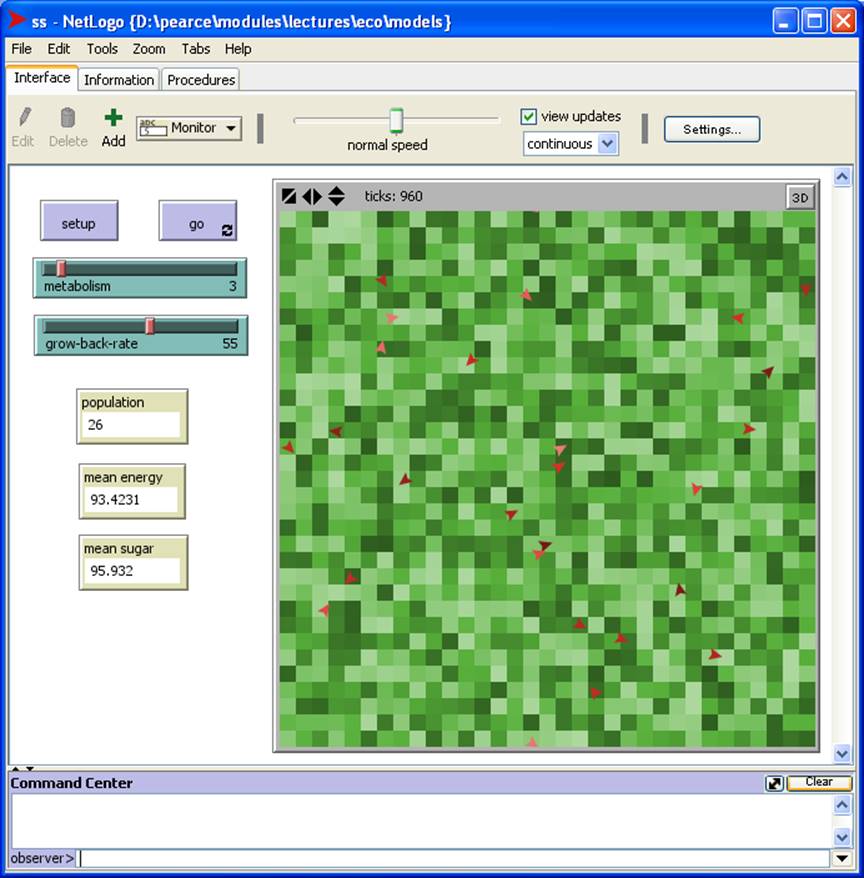Switch to the Procedures tab
The width and height of the screenshot is (864, 878).
pyautogui.click(x=201, y=80)
